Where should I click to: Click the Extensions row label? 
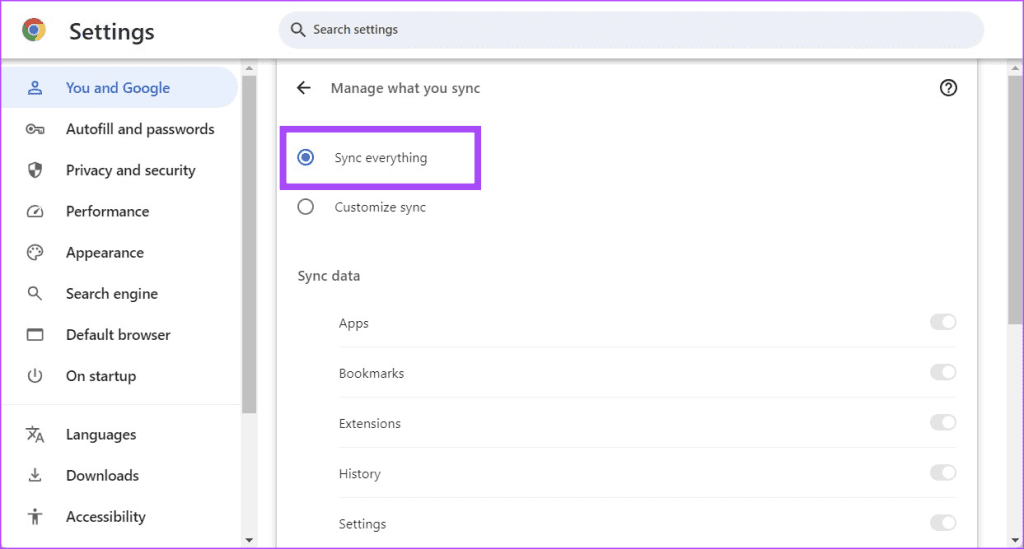(x=370, y=423)
